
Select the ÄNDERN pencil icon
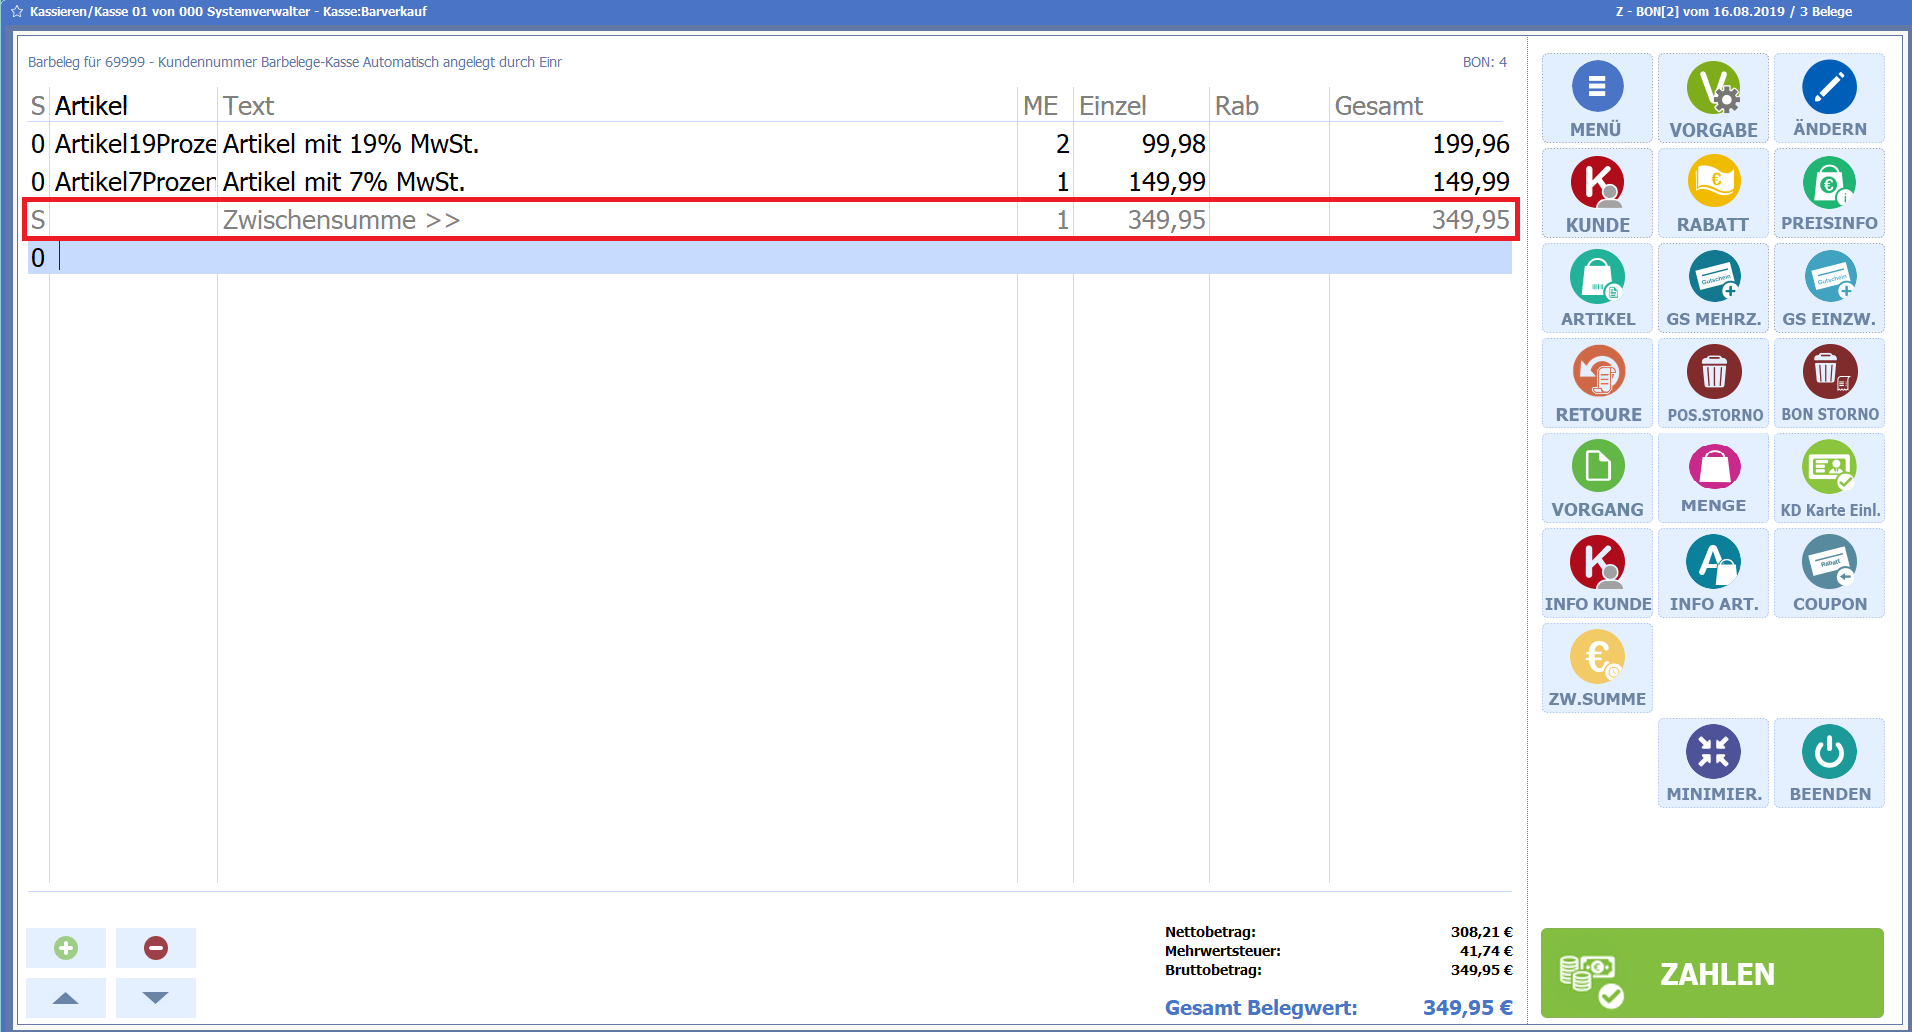[1829, 98]
